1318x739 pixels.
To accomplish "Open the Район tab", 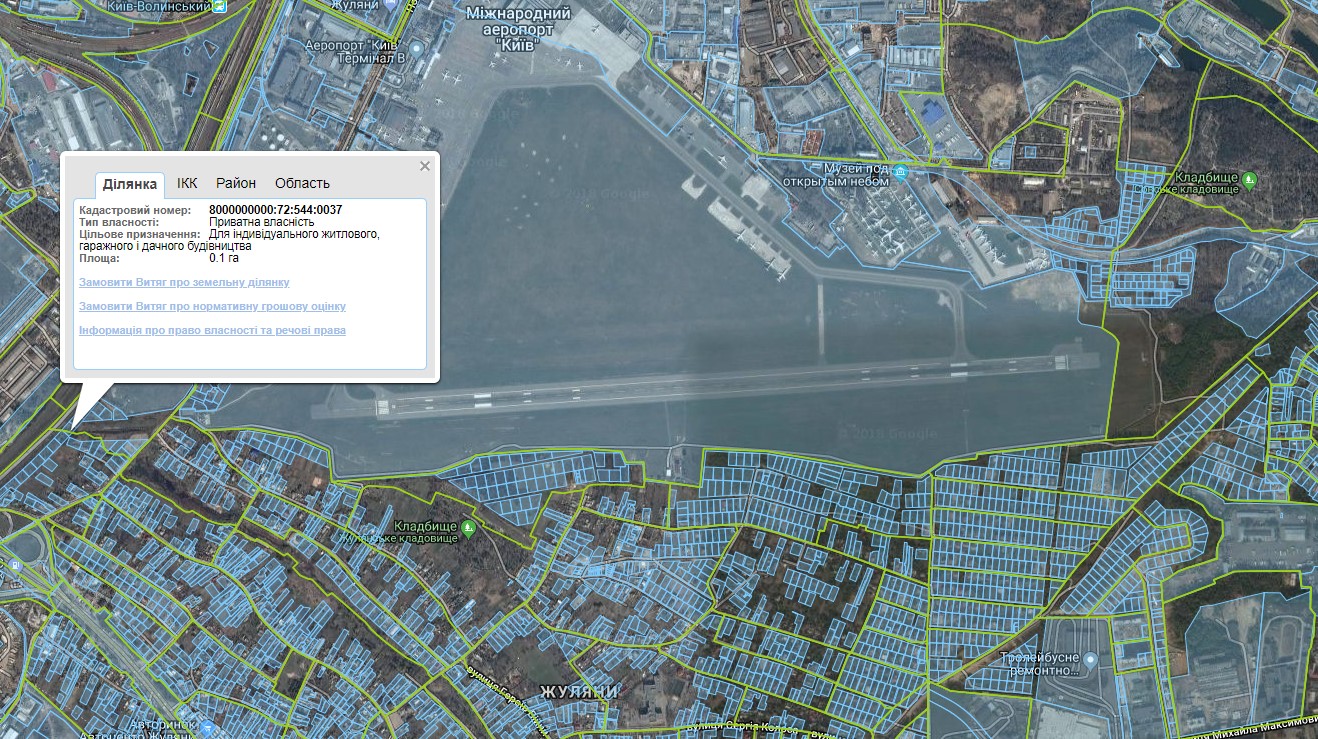I will click(236, 184).
